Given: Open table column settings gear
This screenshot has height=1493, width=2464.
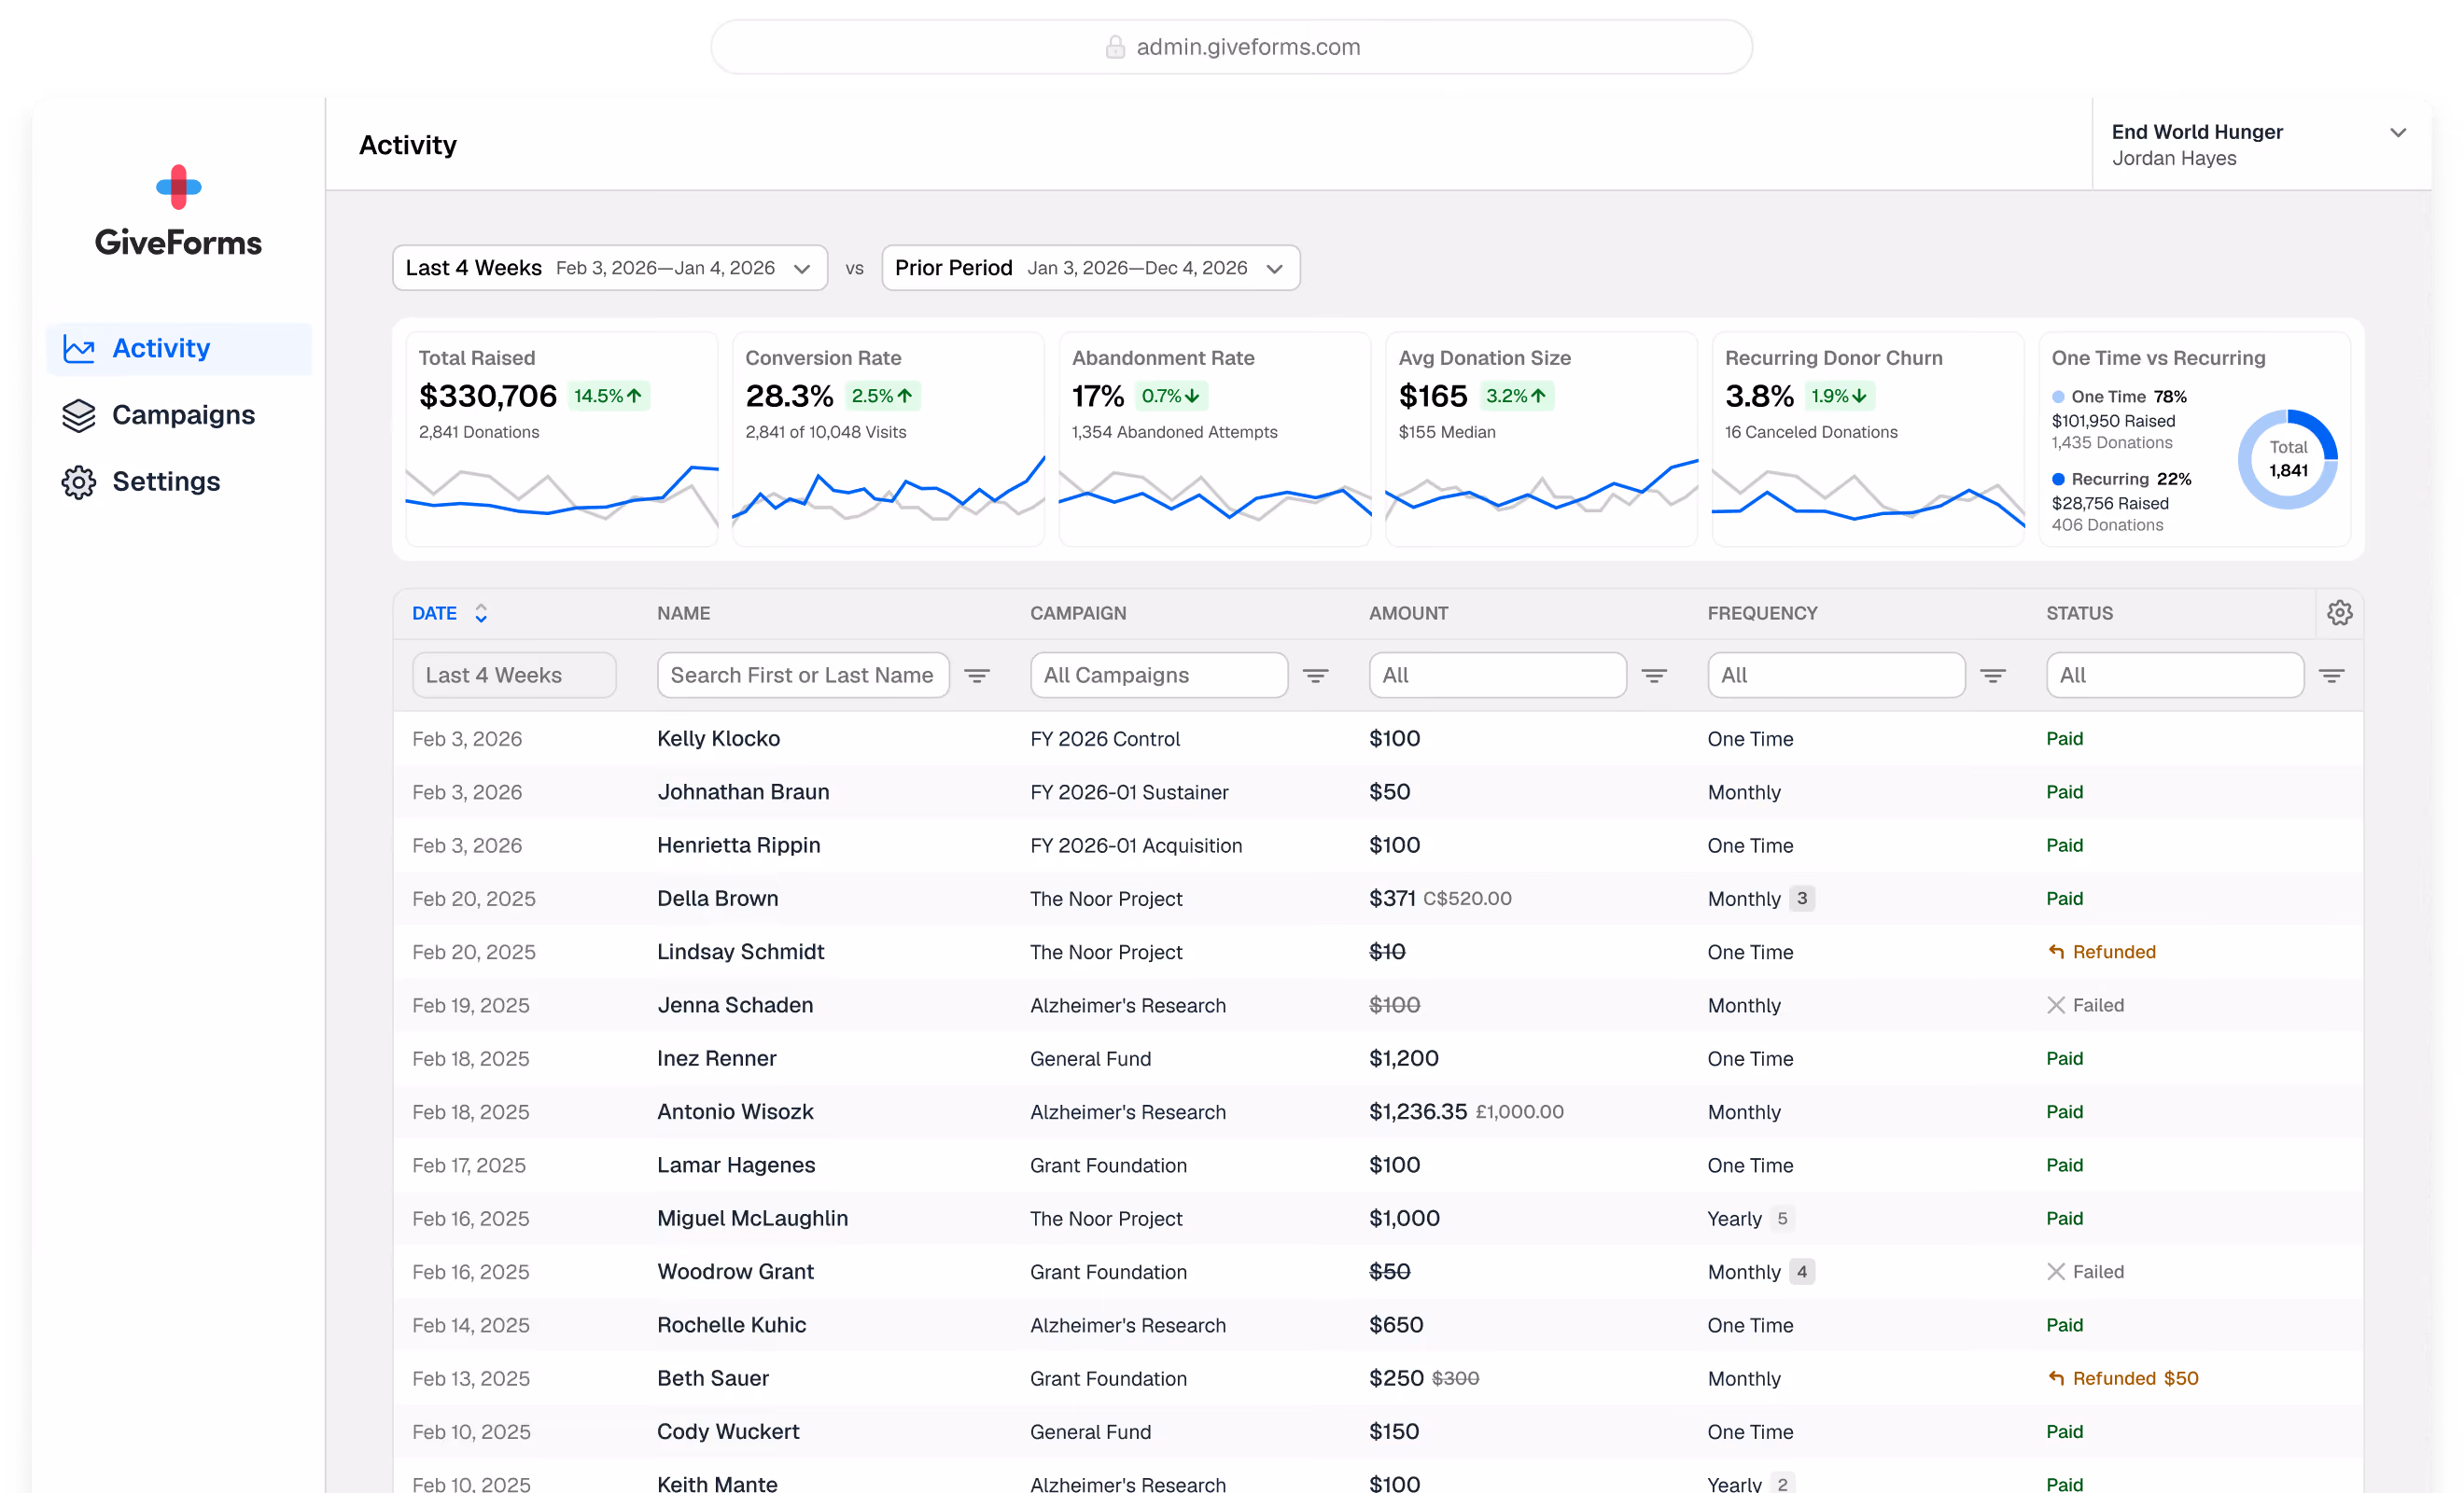Looking at the screenshot, I should coord(2339,613).
